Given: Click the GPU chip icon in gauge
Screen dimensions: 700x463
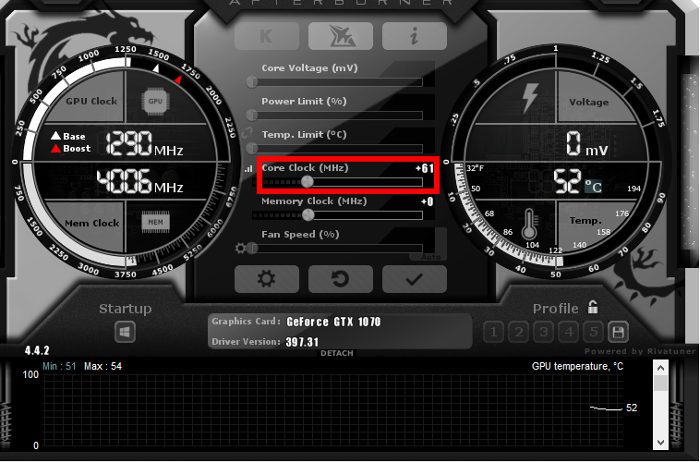Looking at the screenshot, I should click(155, 101).
